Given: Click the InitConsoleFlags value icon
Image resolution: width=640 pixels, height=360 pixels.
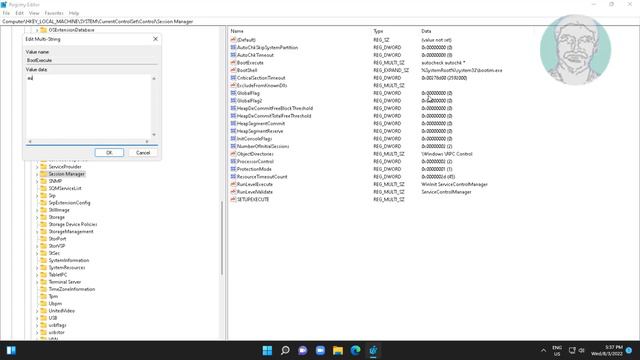Looking at the screenshot, I should click(x=233, y=139).
